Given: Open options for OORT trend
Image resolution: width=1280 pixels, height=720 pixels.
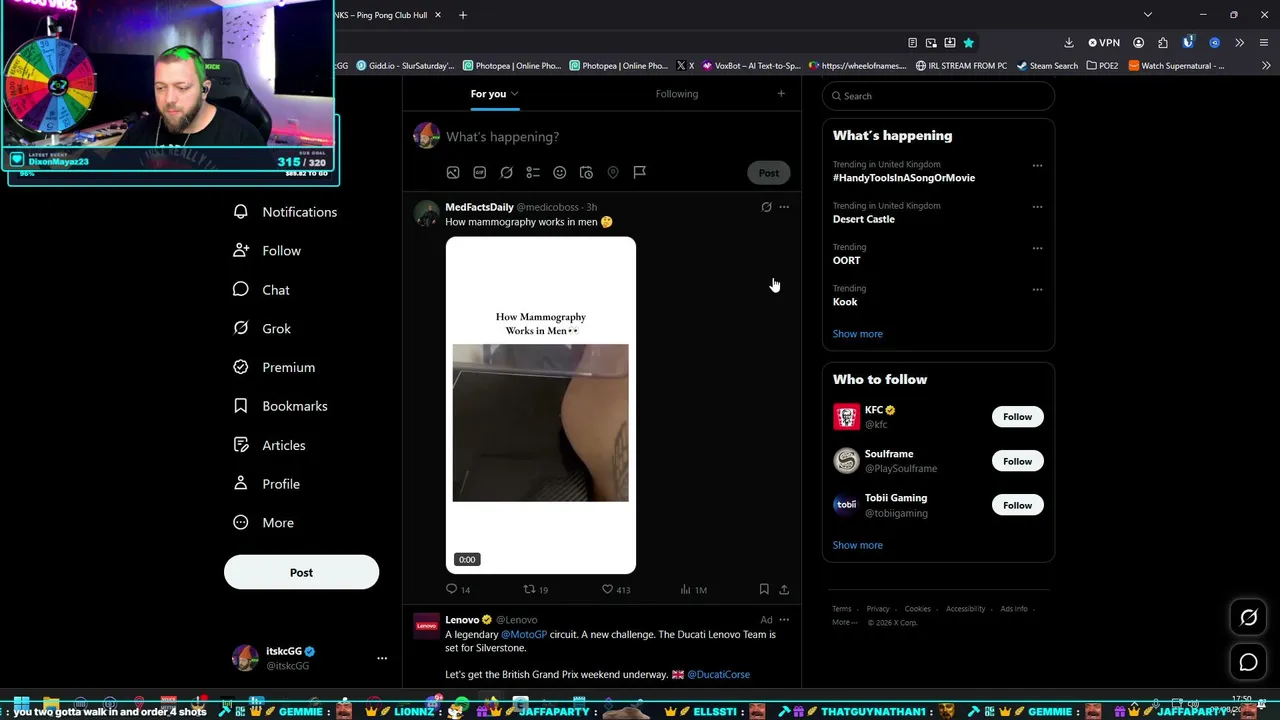Looking at the screenshot, I should click(1037, 248).
